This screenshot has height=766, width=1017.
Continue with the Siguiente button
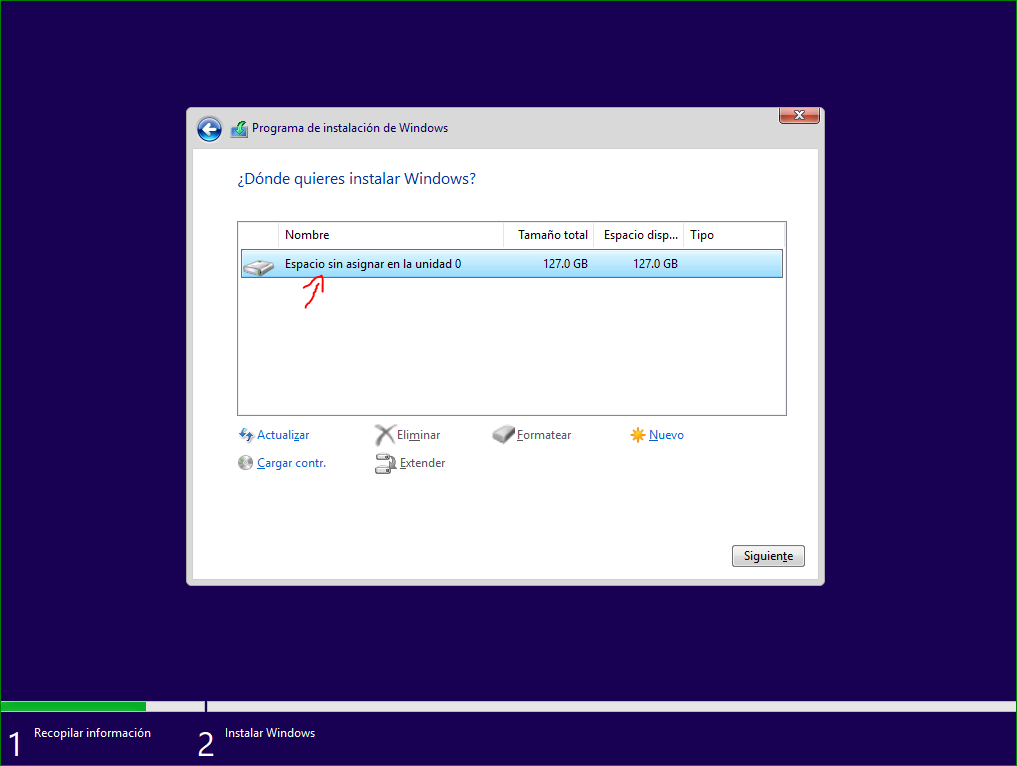tap(768, 556)
